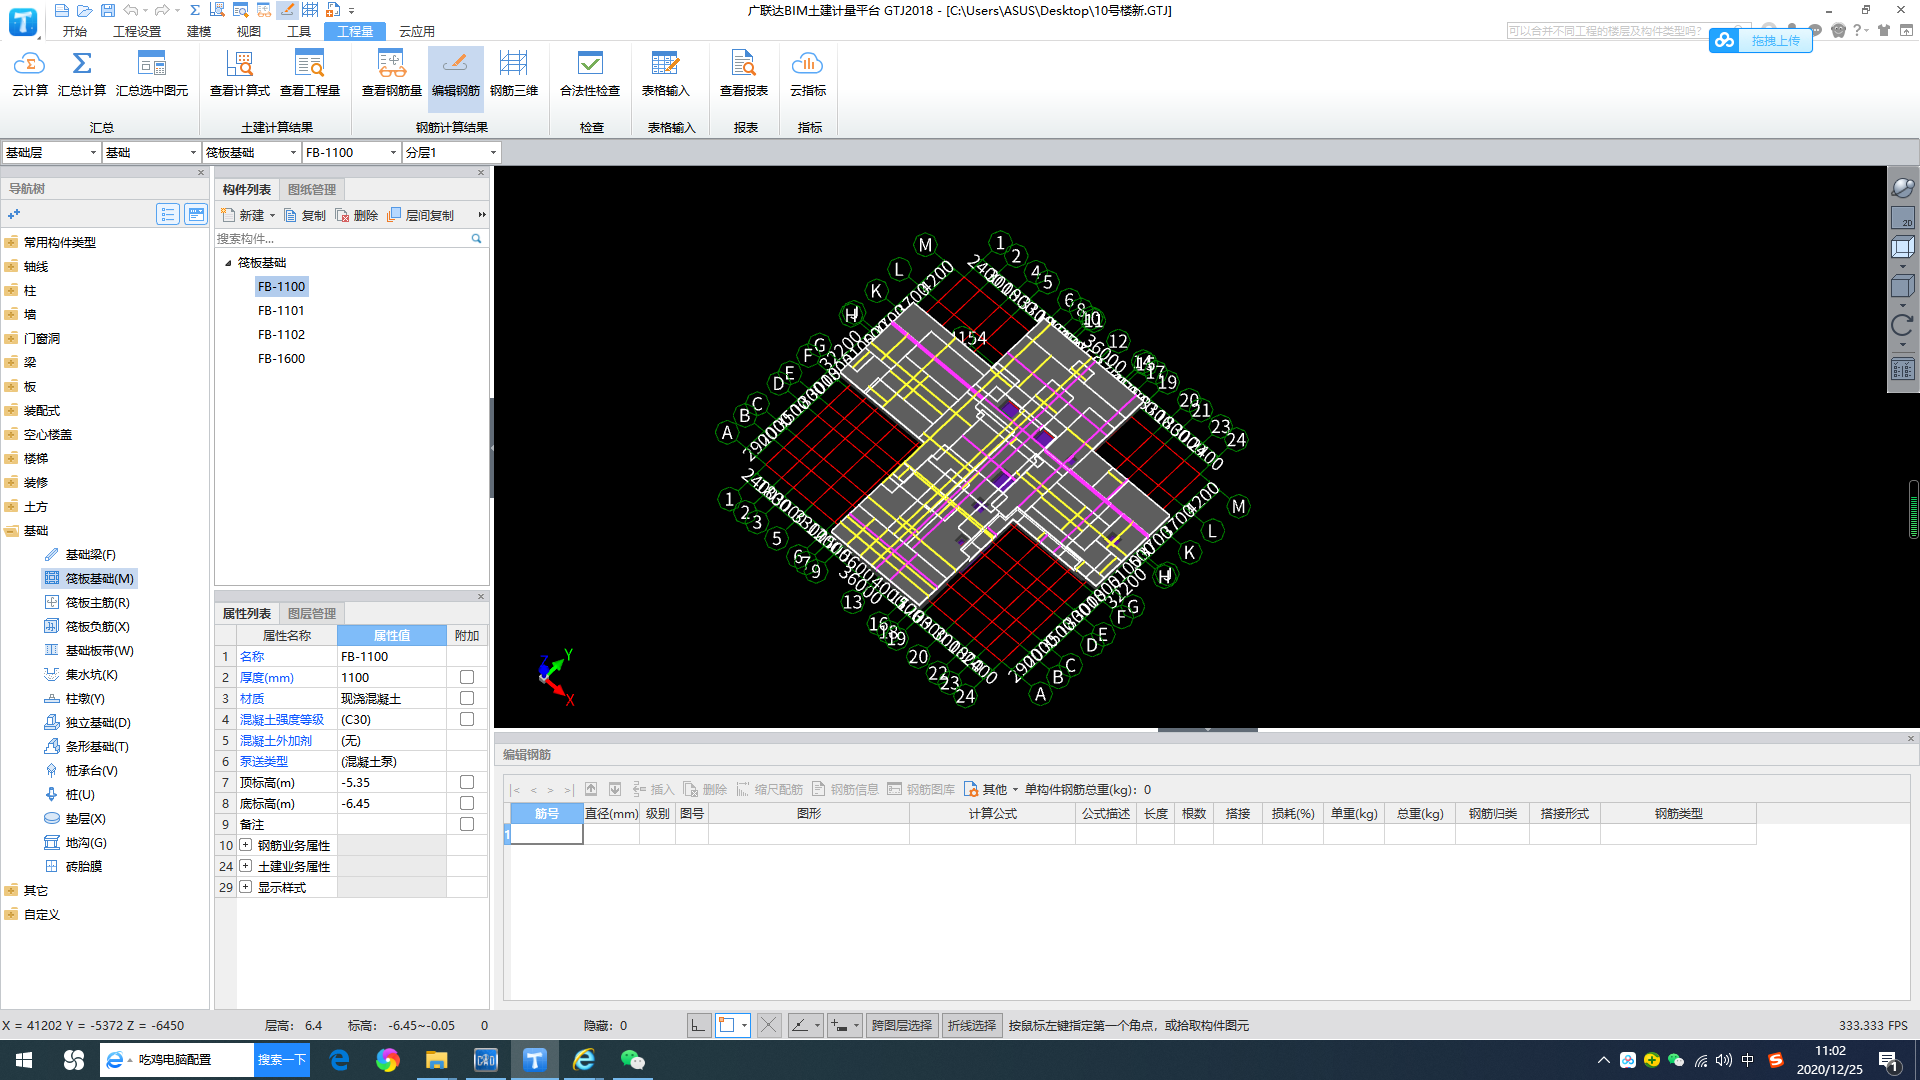The image size is (1920, 1080).
Task: Click 层间复制 button
Action: tap(421, 215)
